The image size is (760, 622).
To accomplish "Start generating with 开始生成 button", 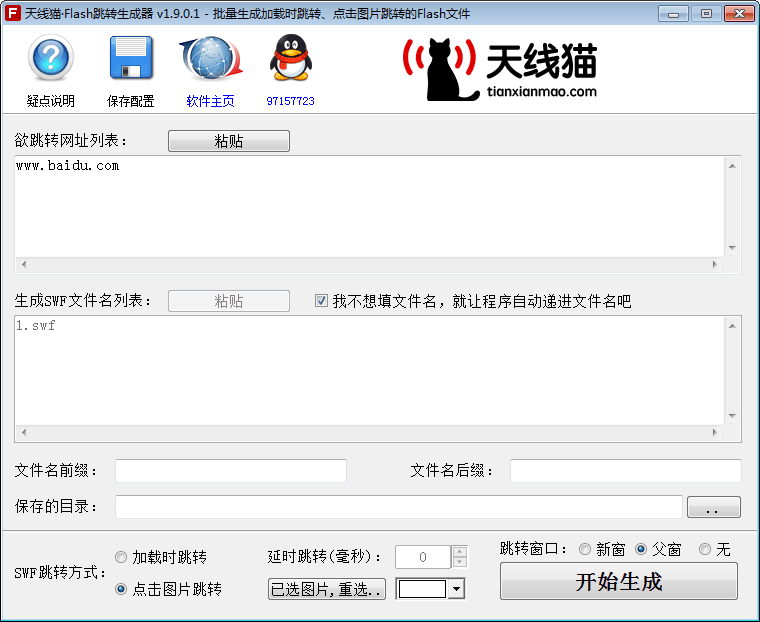I will 619,581.
